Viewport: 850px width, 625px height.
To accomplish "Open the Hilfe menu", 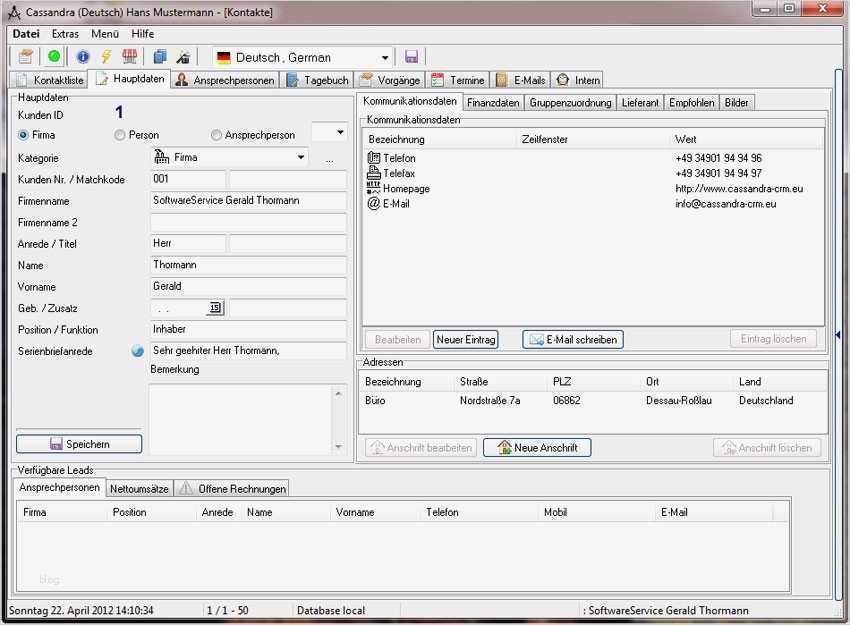I will [x=143, y=34].
